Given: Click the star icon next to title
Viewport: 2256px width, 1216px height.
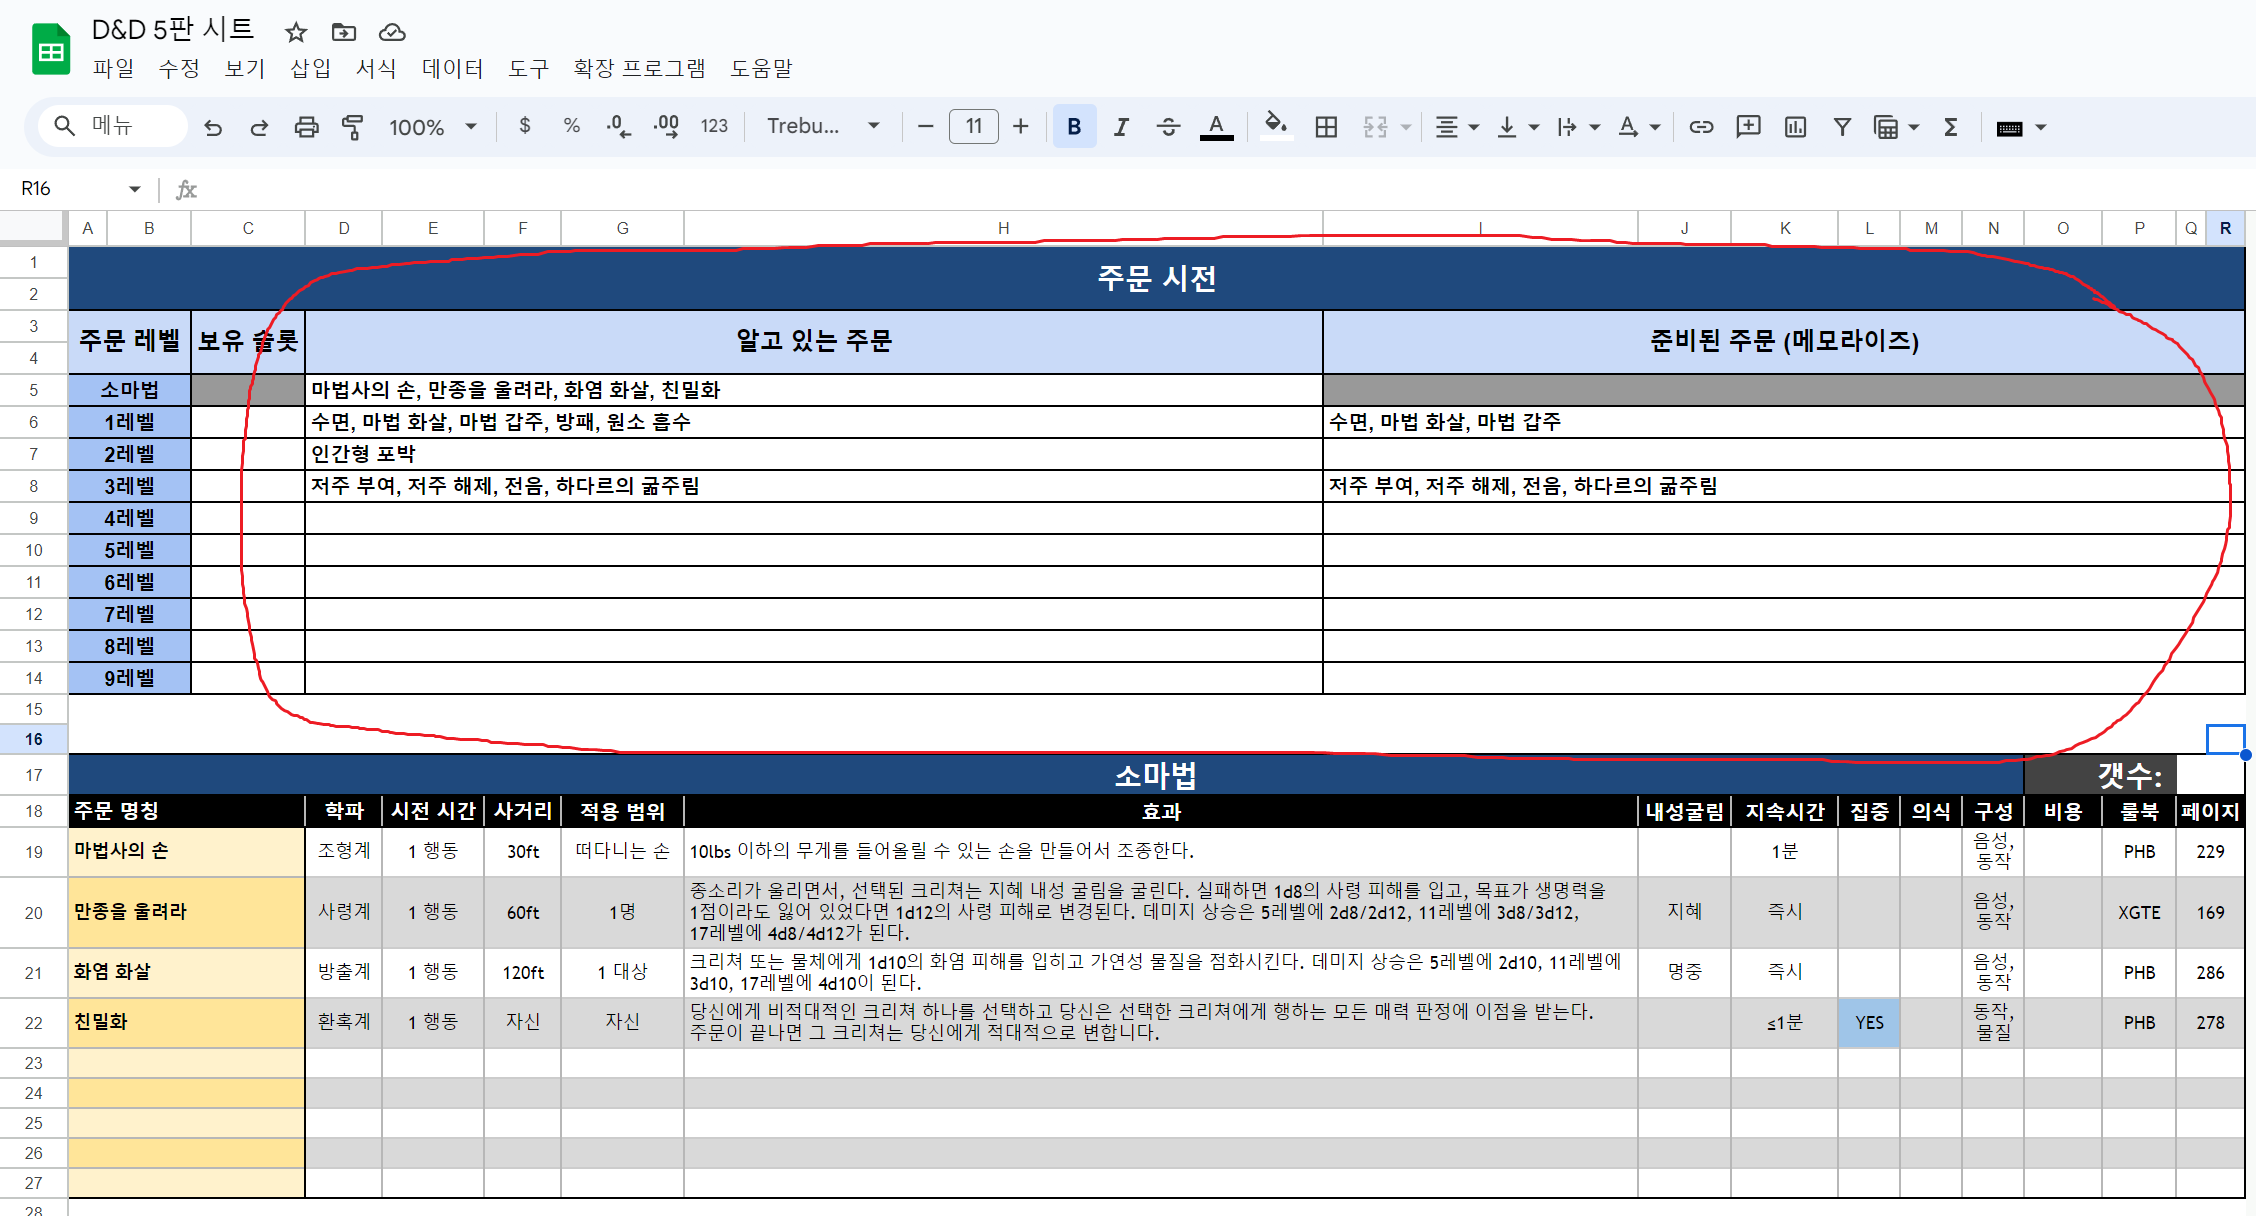Looking at the screenshot, I should coord(295,32).
